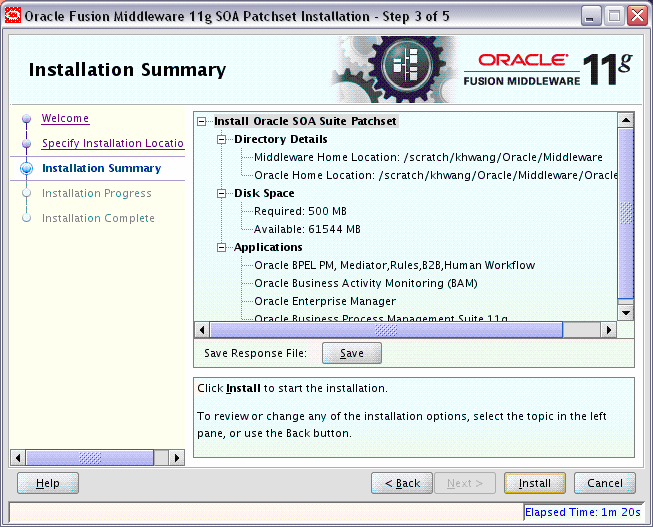Screen dimensions: 653x527
Task: Click the Oracle Fusion Middleware 11g logo
Action: point(548,69)
